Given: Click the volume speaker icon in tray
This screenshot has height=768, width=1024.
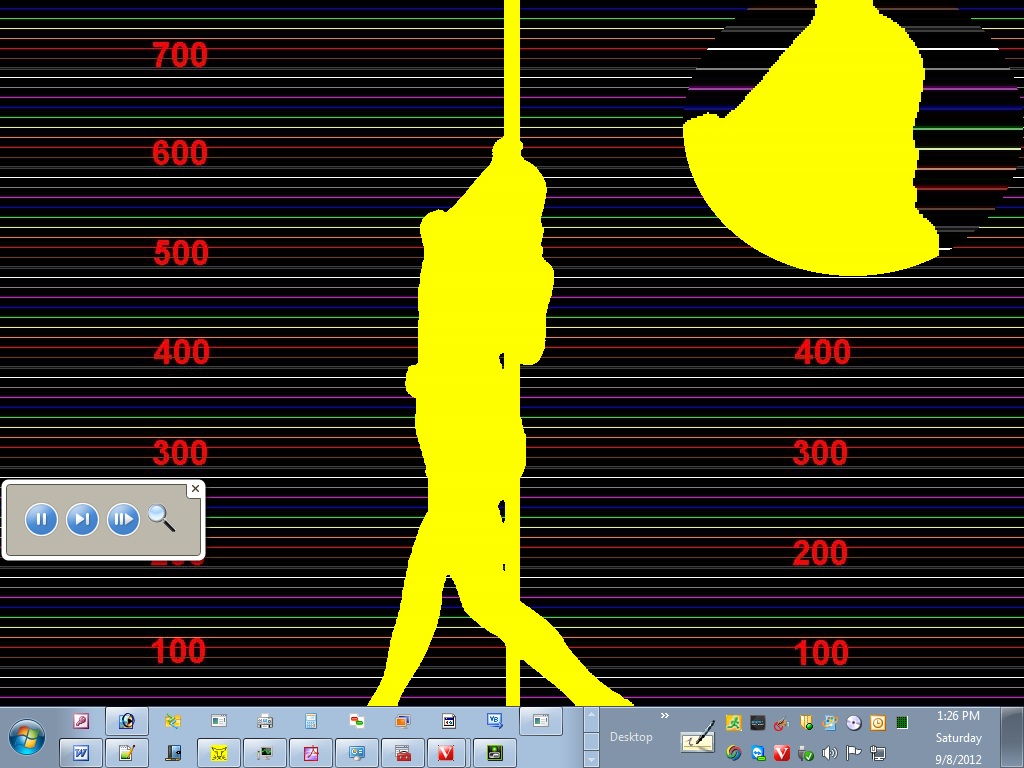Looking at the screenshot, I should (829, 753).
